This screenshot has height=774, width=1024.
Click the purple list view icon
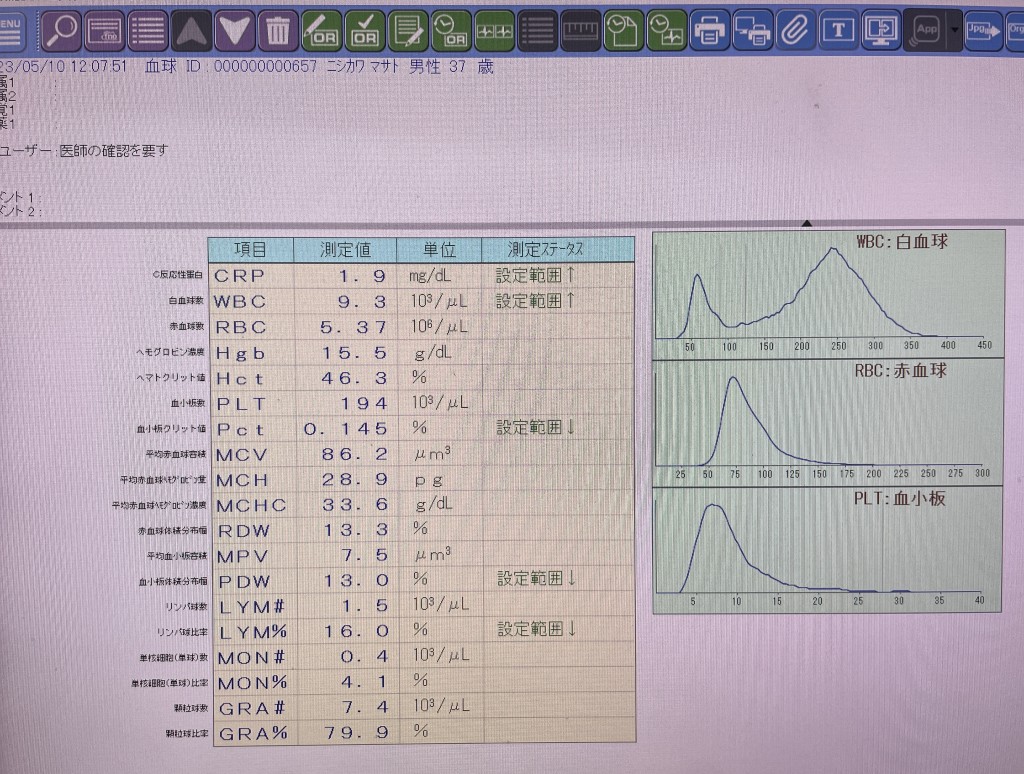(x=148, y=30)
